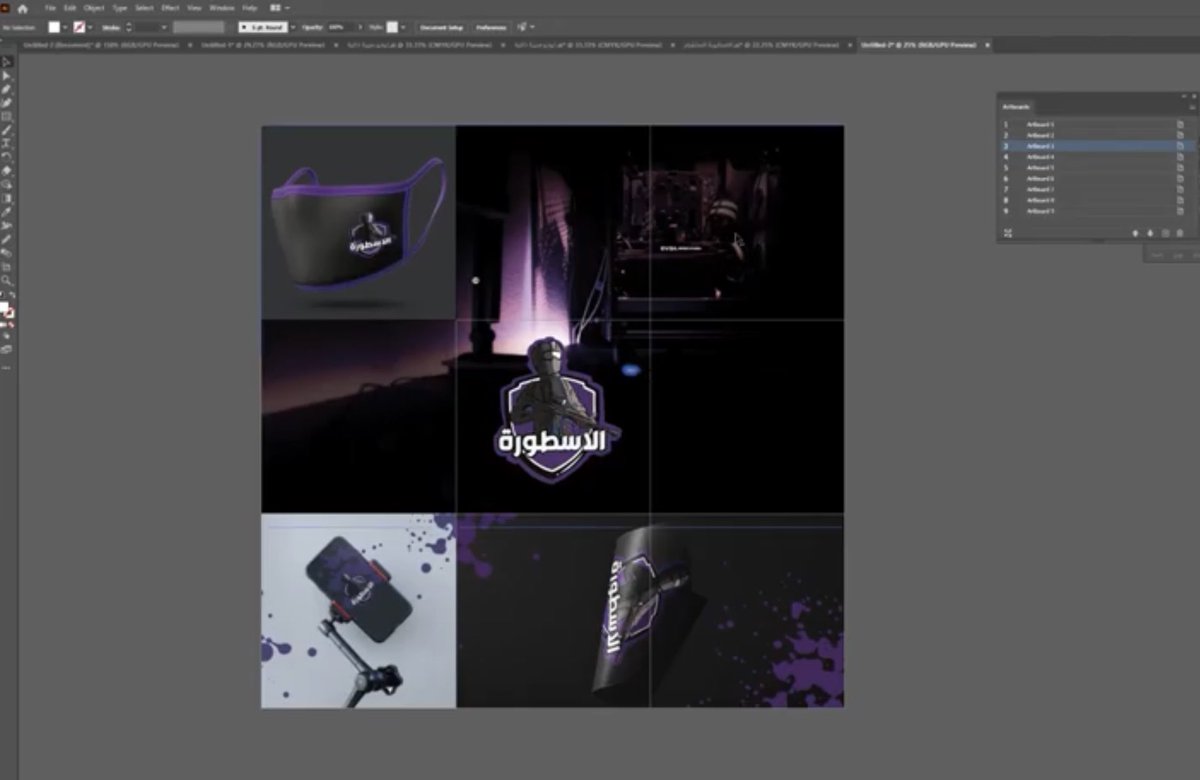1200x780 pixels.
Task: Delete the selected artboard with trash icon
Action: (x=1180, y=233)
